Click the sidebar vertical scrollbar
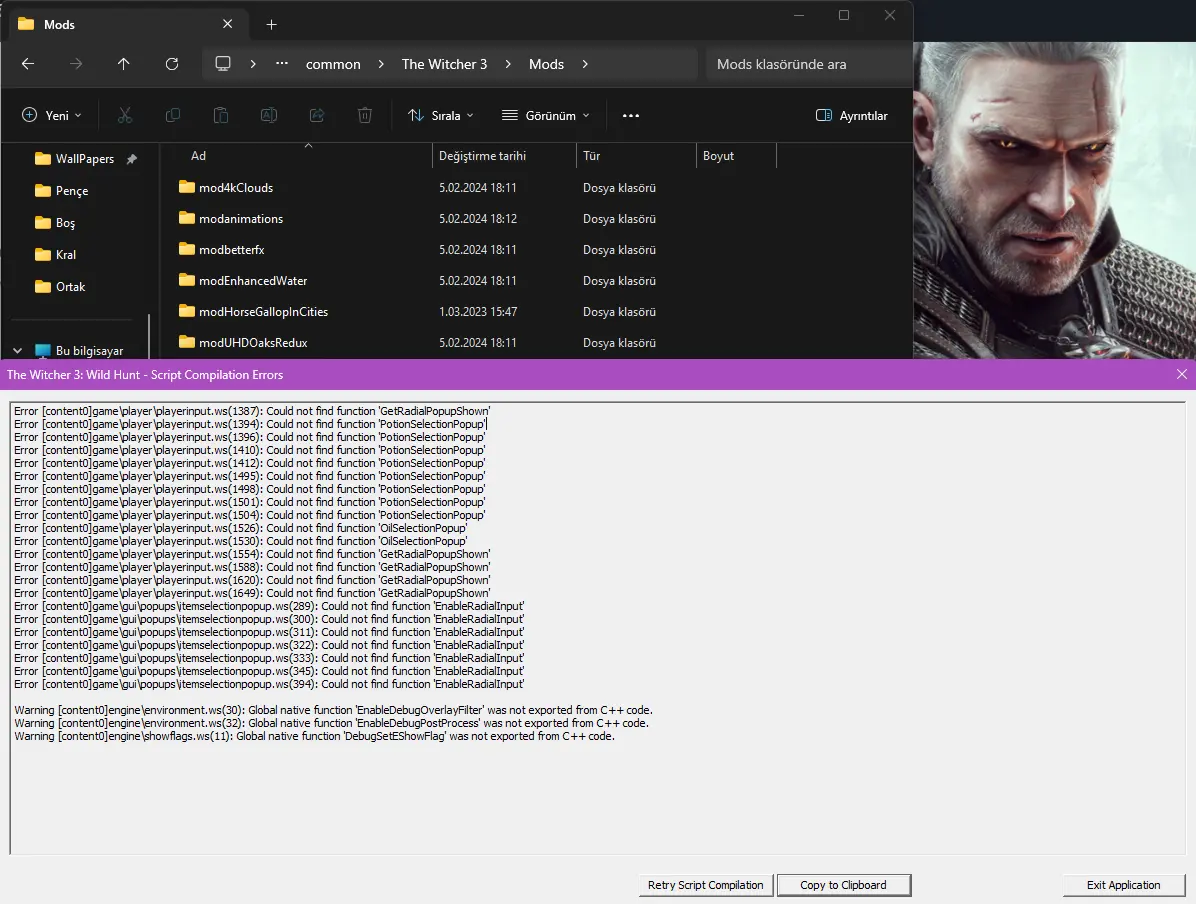1196x904 pixels. point(150,336)
